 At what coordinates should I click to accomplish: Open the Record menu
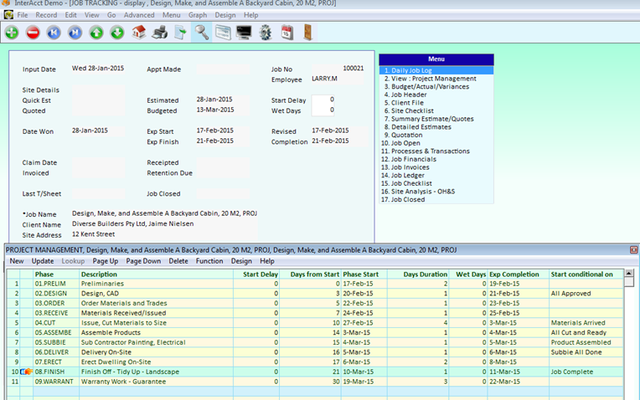[46, 15]
